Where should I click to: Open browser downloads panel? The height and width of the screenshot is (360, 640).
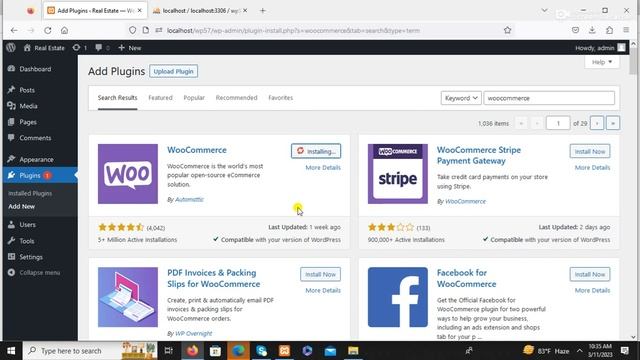(x=592, y=30)
